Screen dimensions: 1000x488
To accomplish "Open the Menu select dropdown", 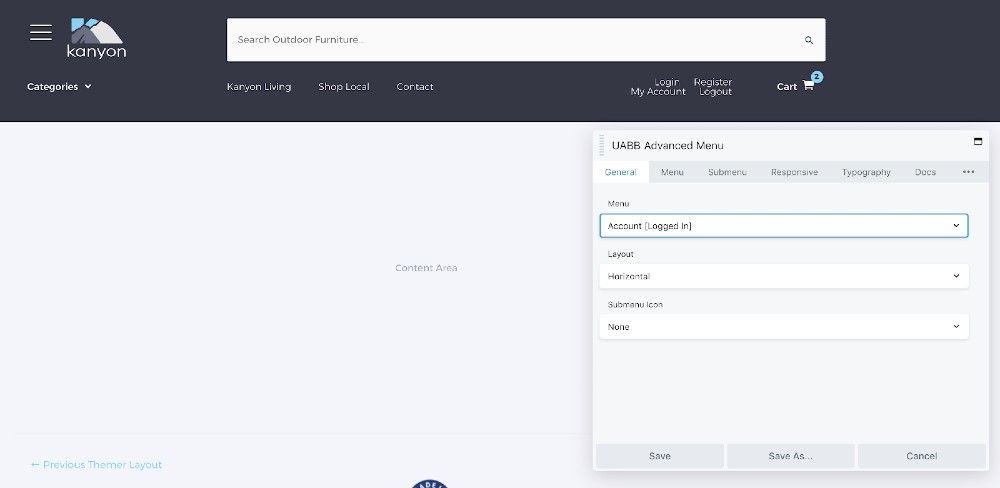I will 783,226.
